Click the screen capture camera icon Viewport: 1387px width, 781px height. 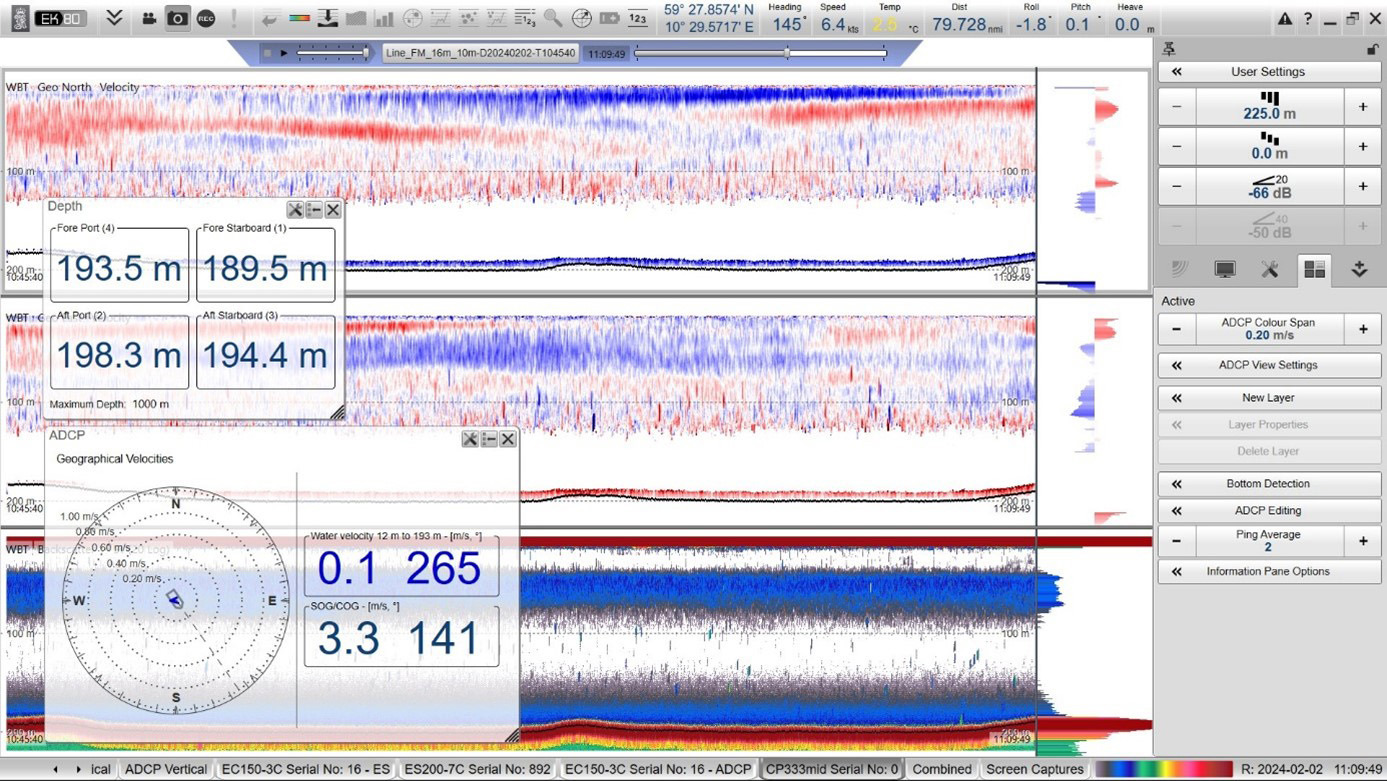177,18
